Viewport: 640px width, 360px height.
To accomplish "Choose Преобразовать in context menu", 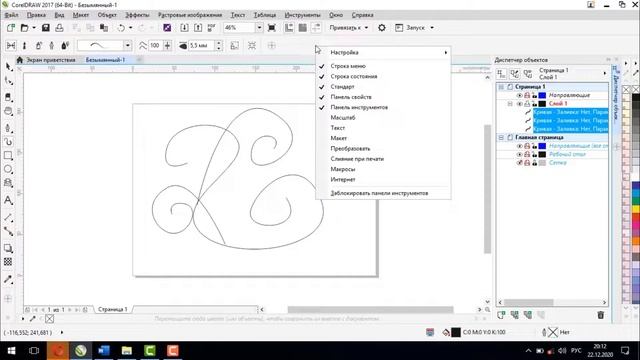I will [x=350, y=149].
